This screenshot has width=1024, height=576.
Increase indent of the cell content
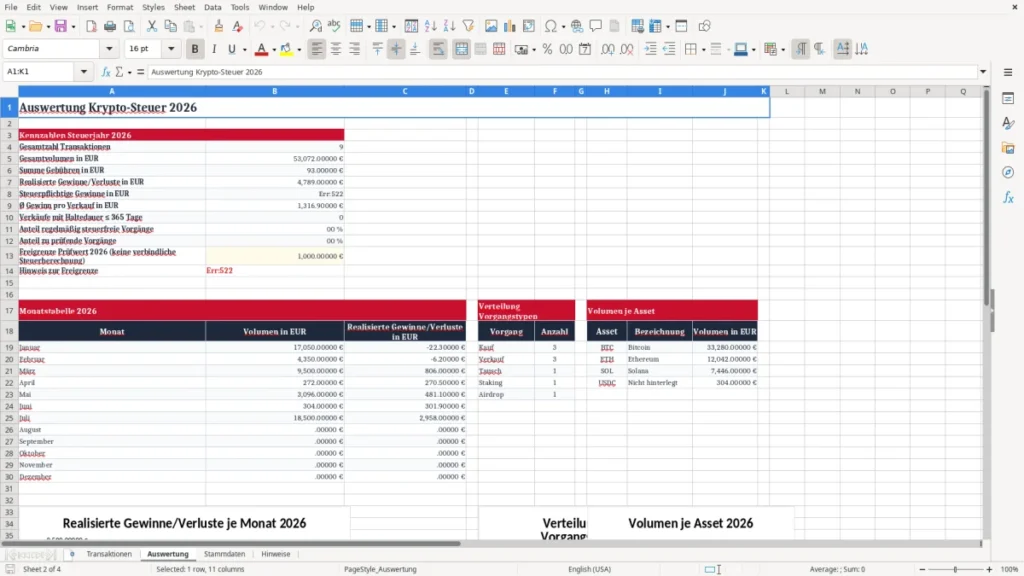click(x=650, y=49)
